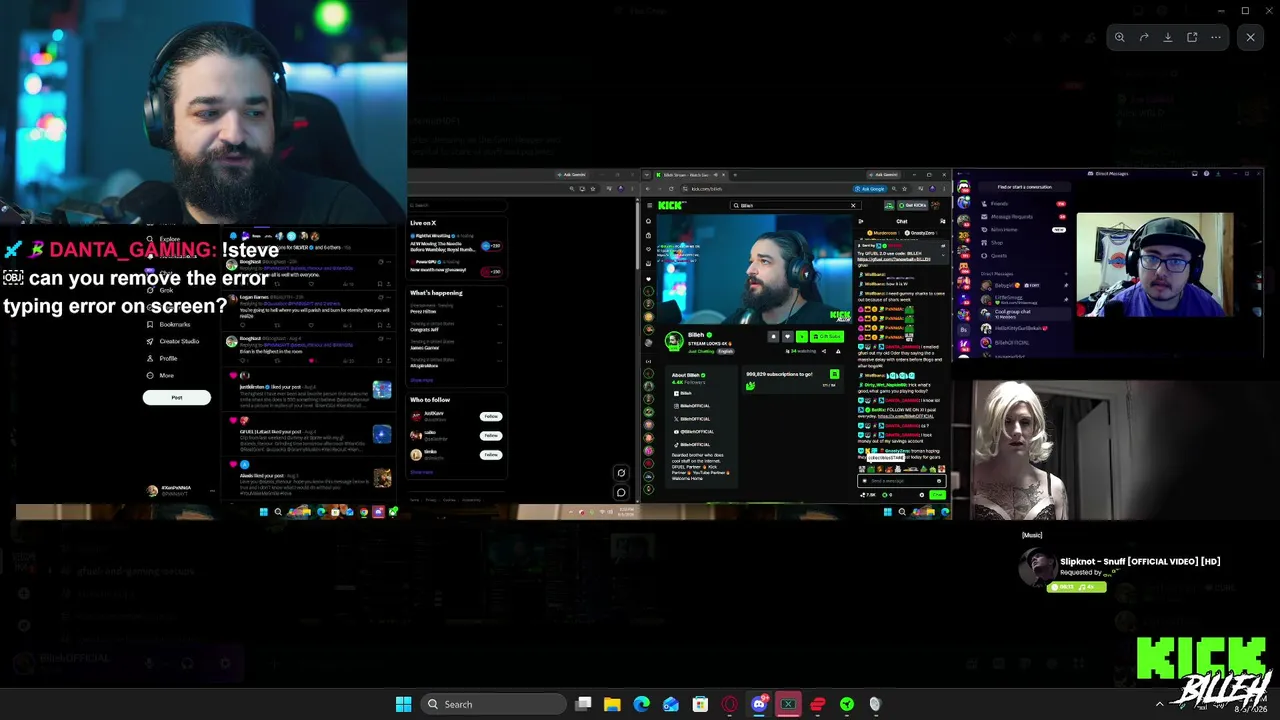Send the message with the green Chat button

pyautogui.click(x=937, y=495)
